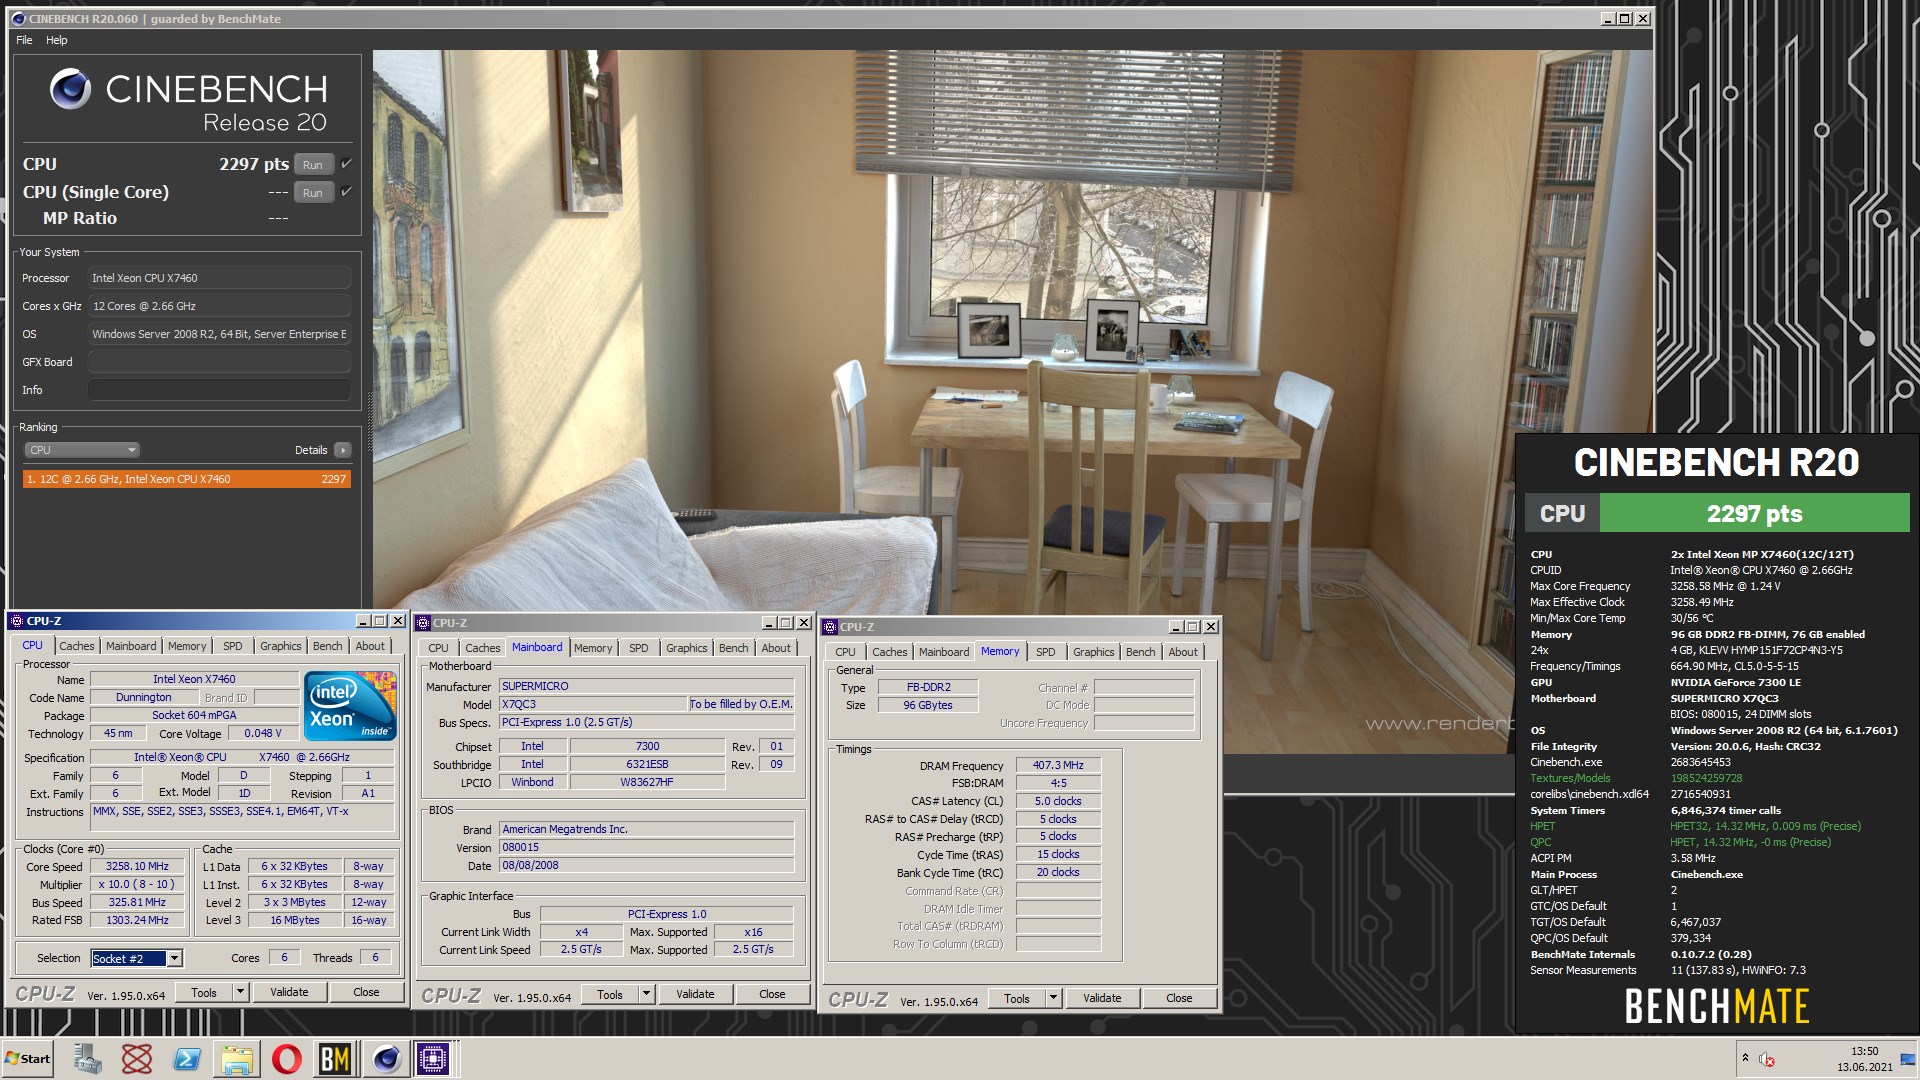Click Graphics tab in first CPU-Z window
Viewport: 1920px width, 1080px height.
[280, 646]
